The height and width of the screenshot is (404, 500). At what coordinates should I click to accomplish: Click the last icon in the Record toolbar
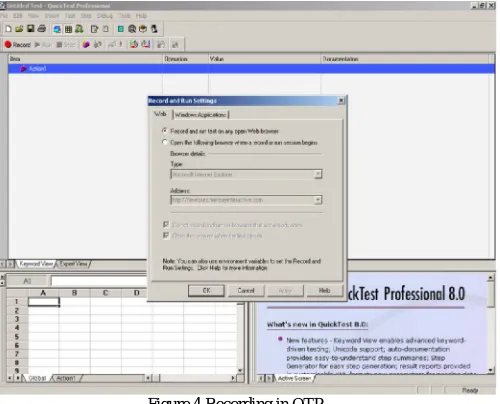175,44
